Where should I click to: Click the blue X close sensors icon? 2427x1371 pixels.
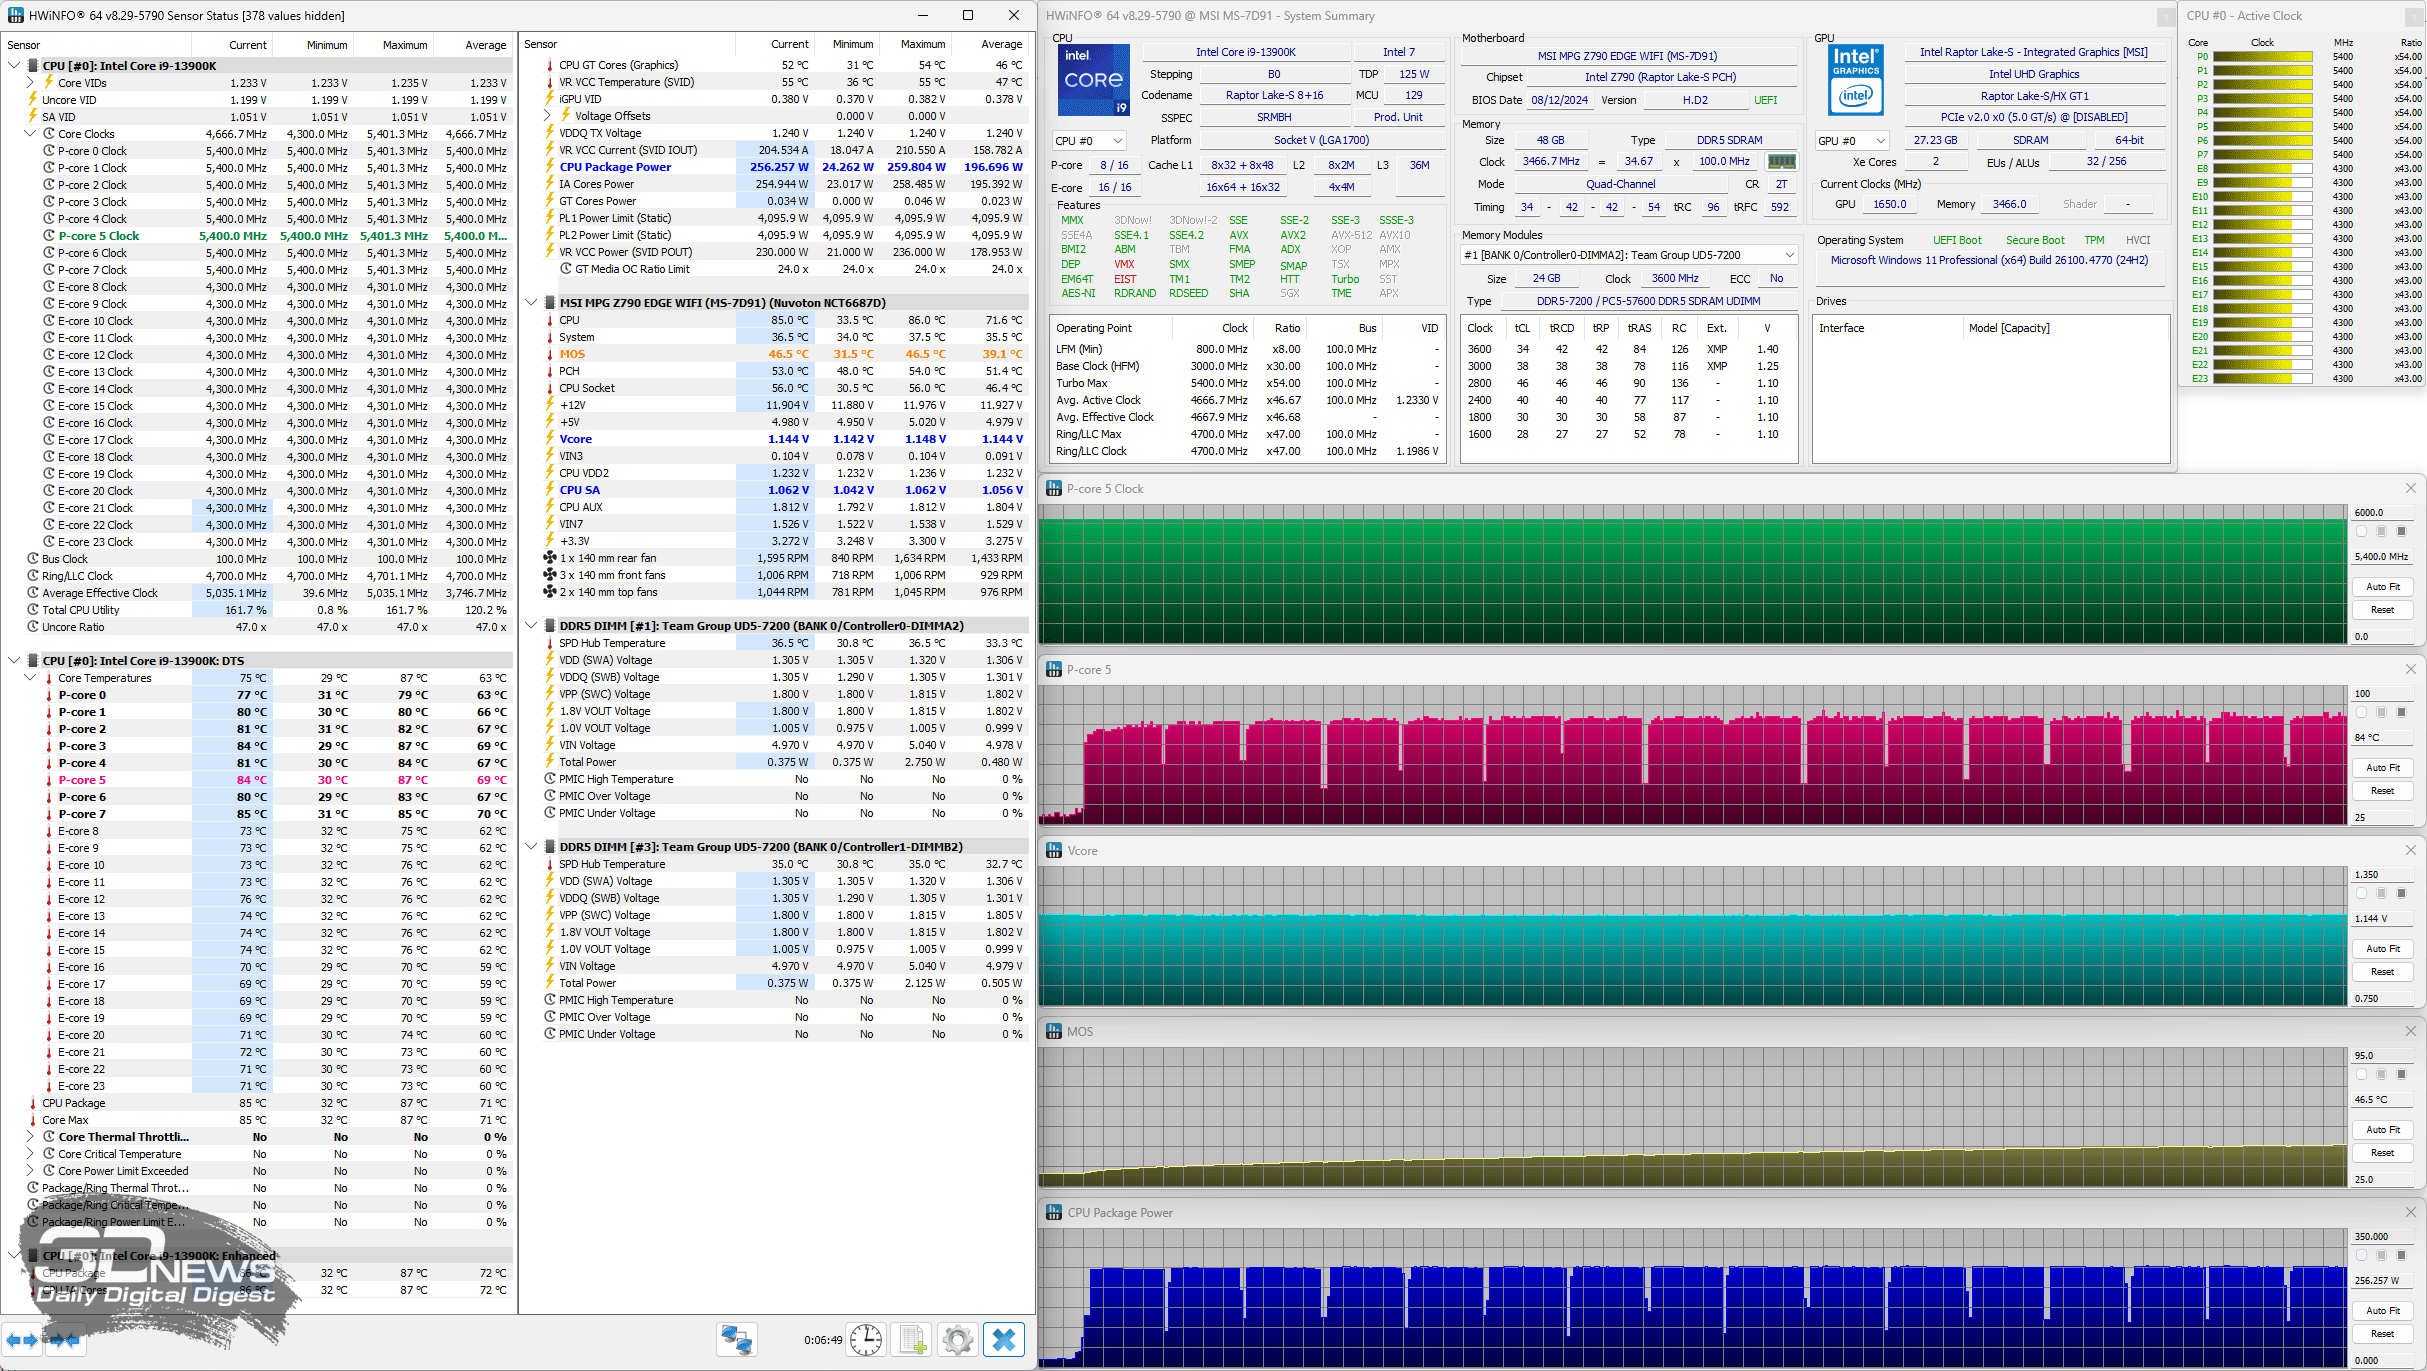(1004, 1340)
